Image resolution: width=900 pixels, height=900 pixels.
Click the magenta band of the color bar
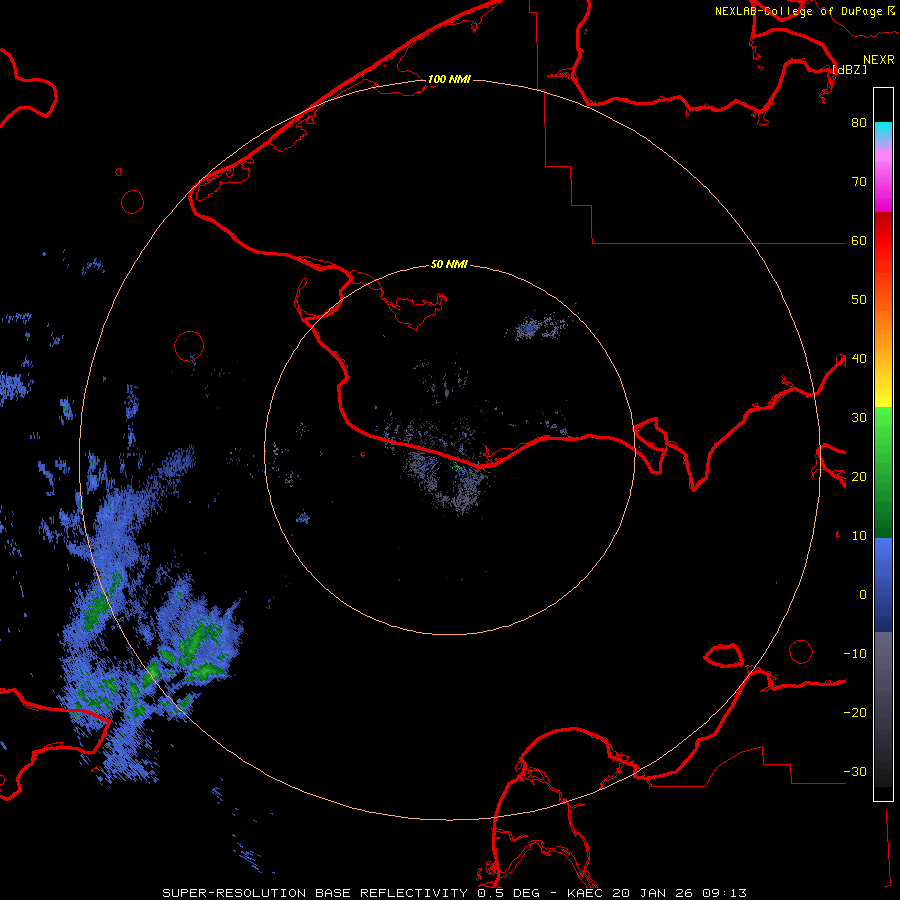(x=883, y=184)
